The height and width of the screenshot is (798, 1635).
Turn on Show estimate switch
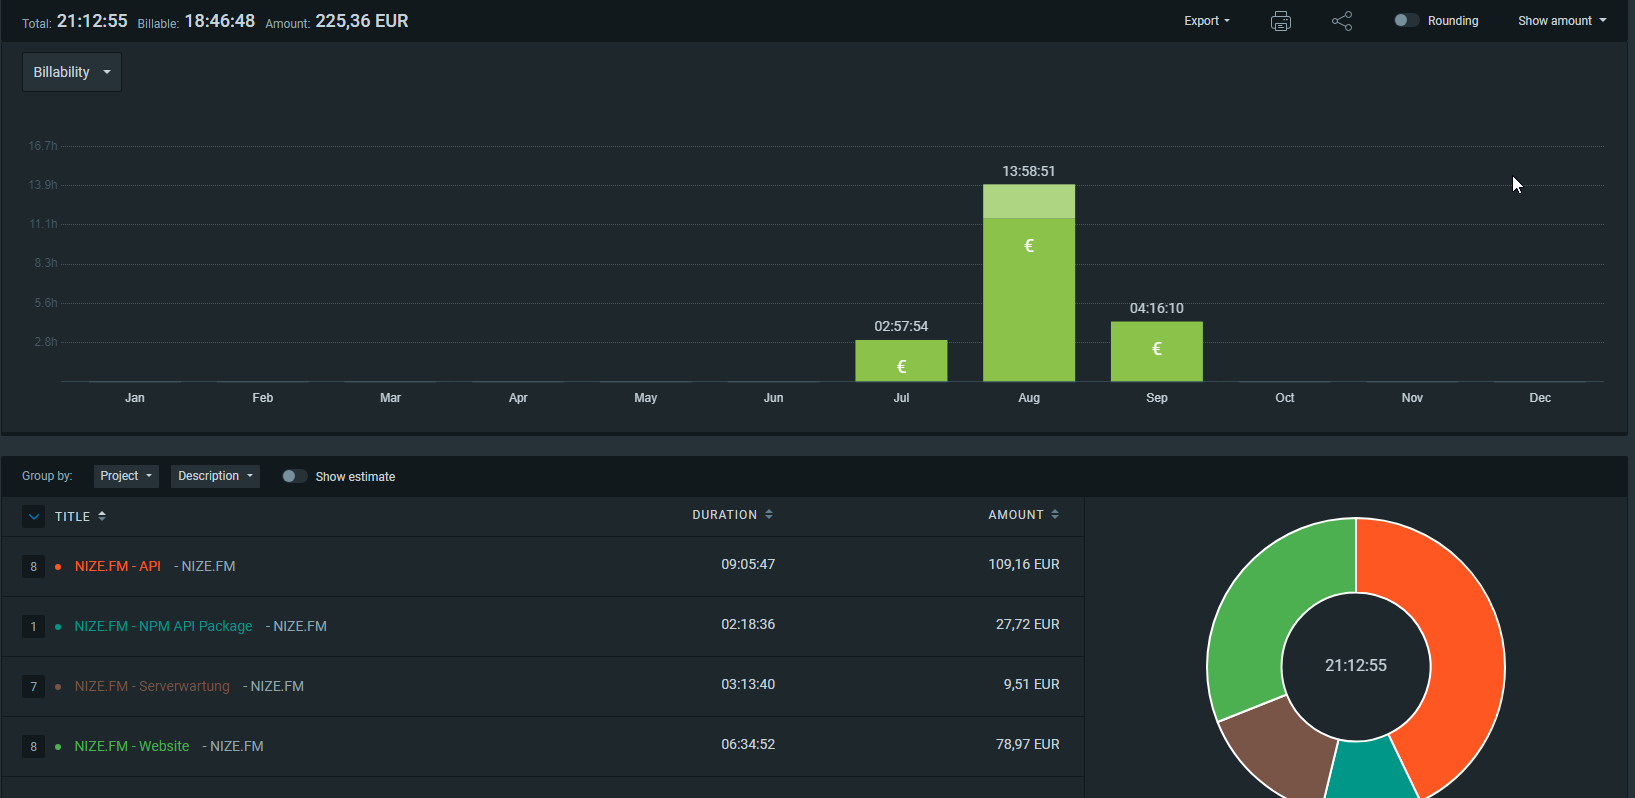coord(294,476)
